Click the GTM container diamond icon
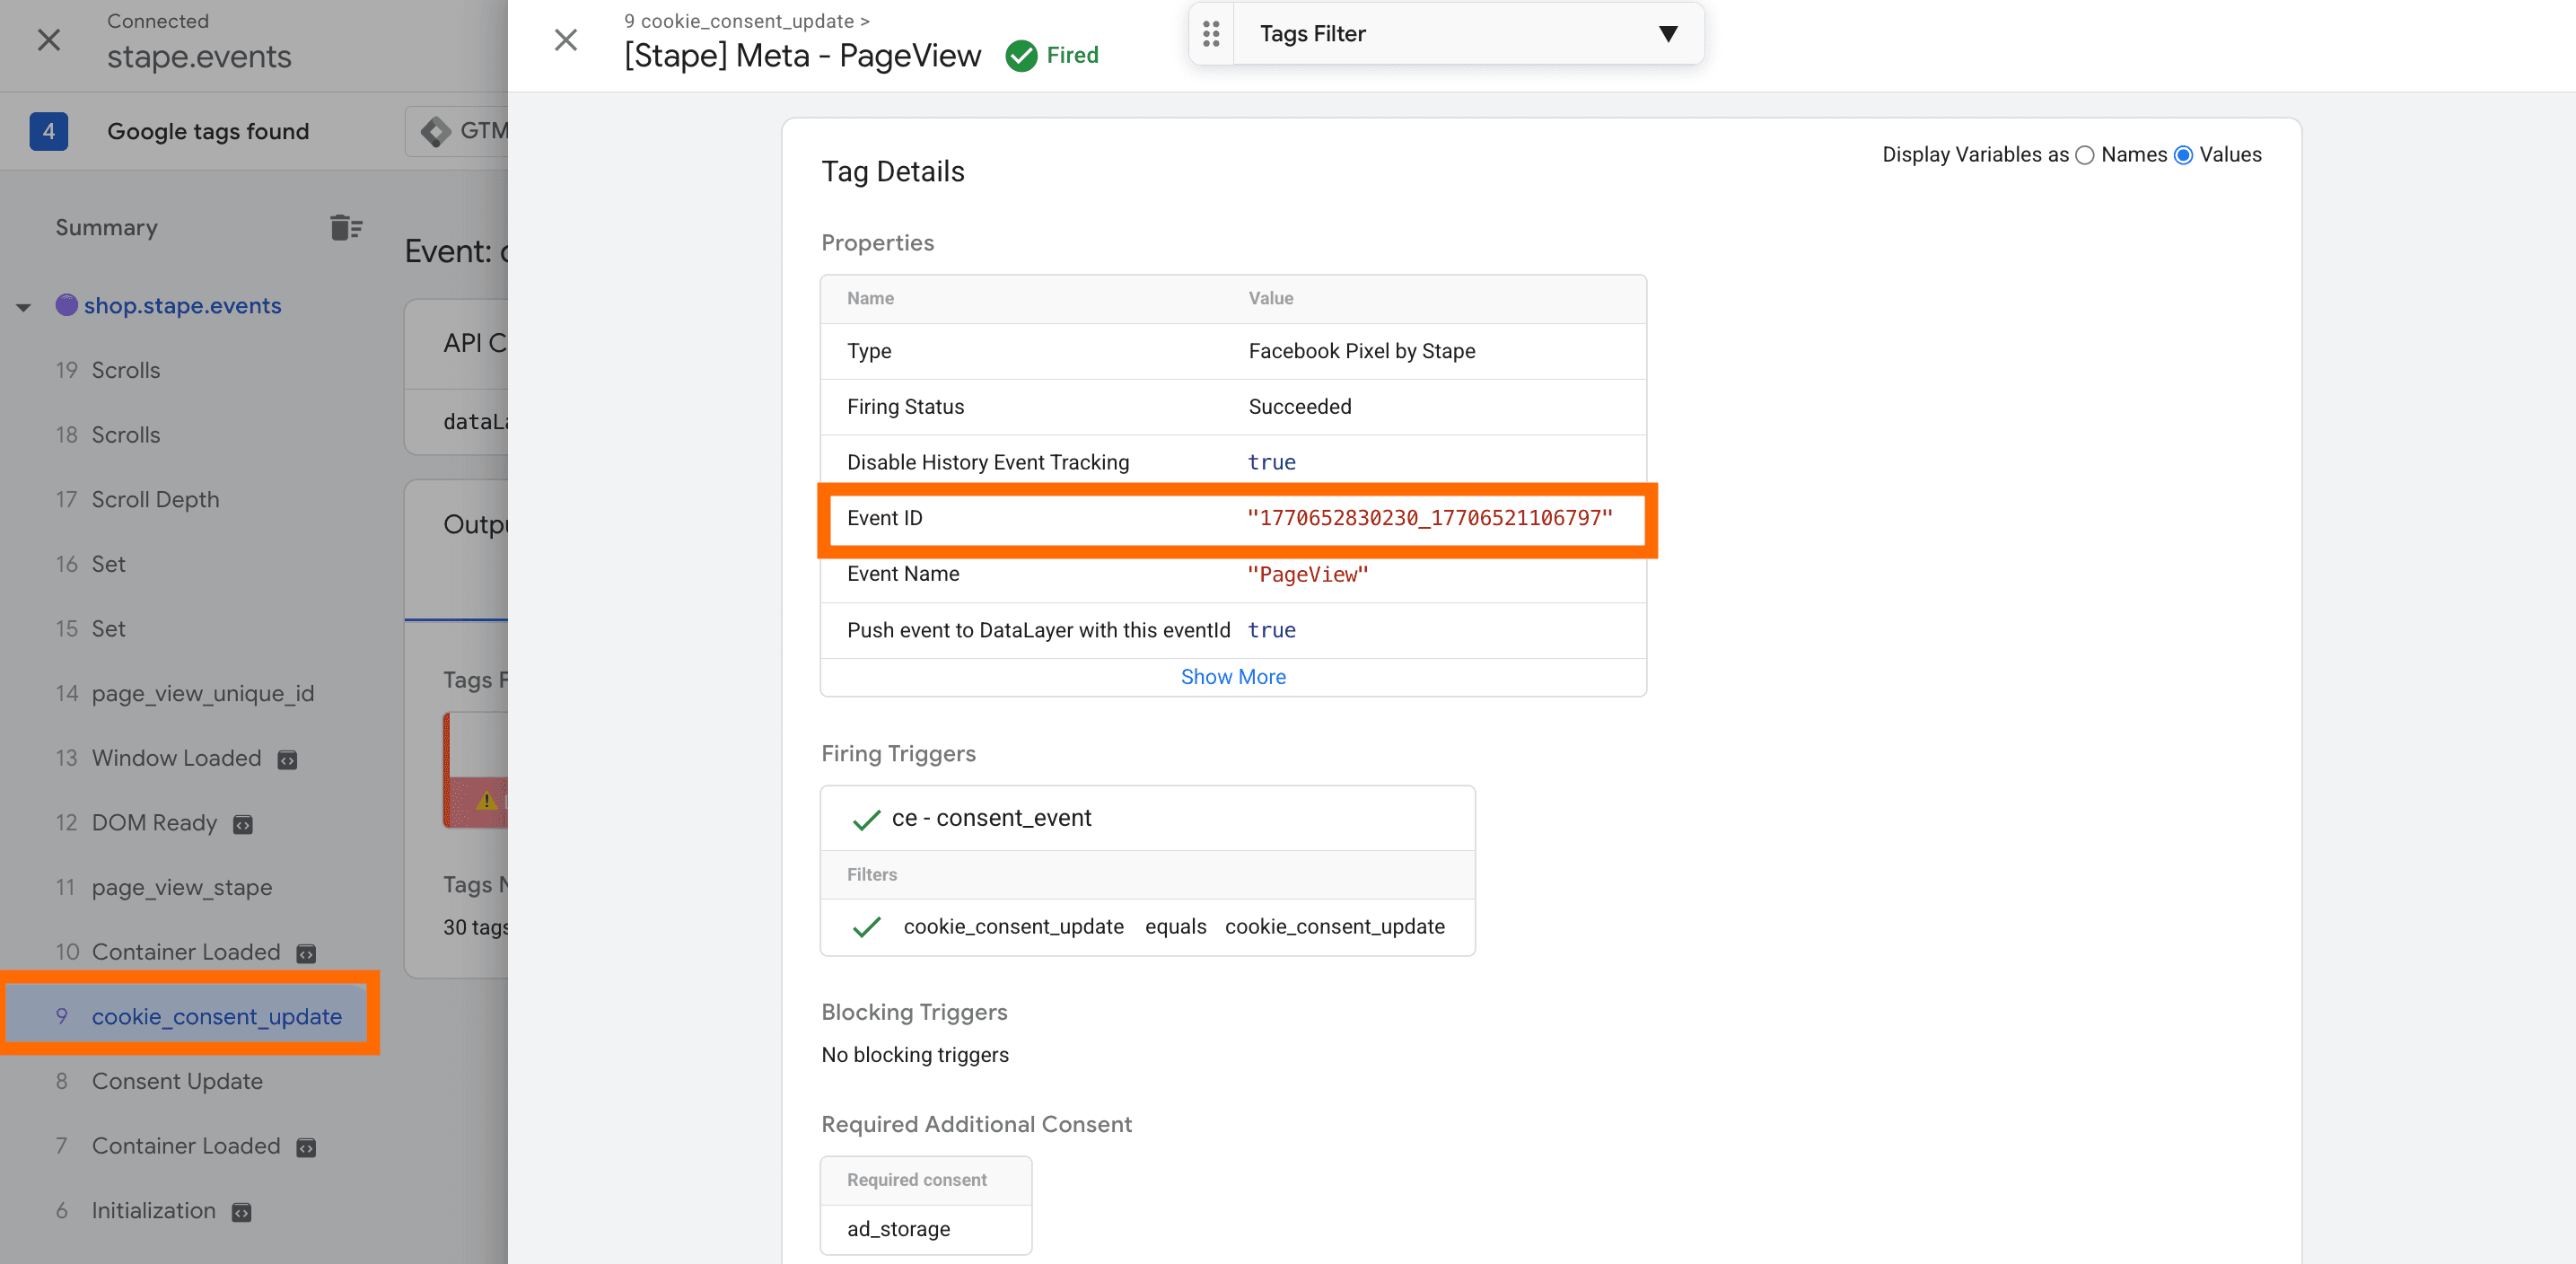 click(x=435, y=131)
